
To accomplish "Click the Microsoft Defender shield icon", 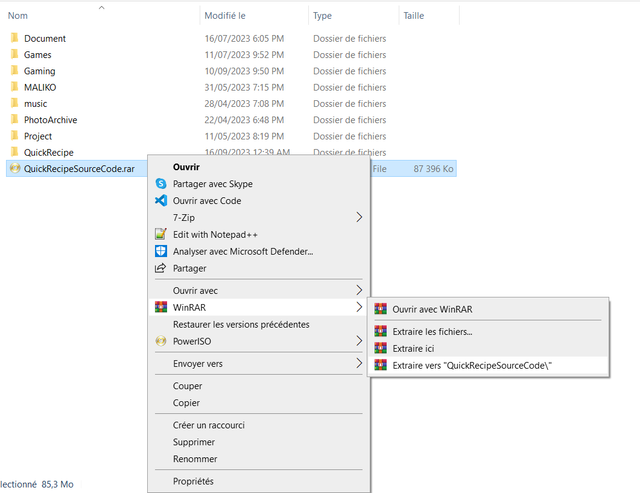I will tap(161, 251).
